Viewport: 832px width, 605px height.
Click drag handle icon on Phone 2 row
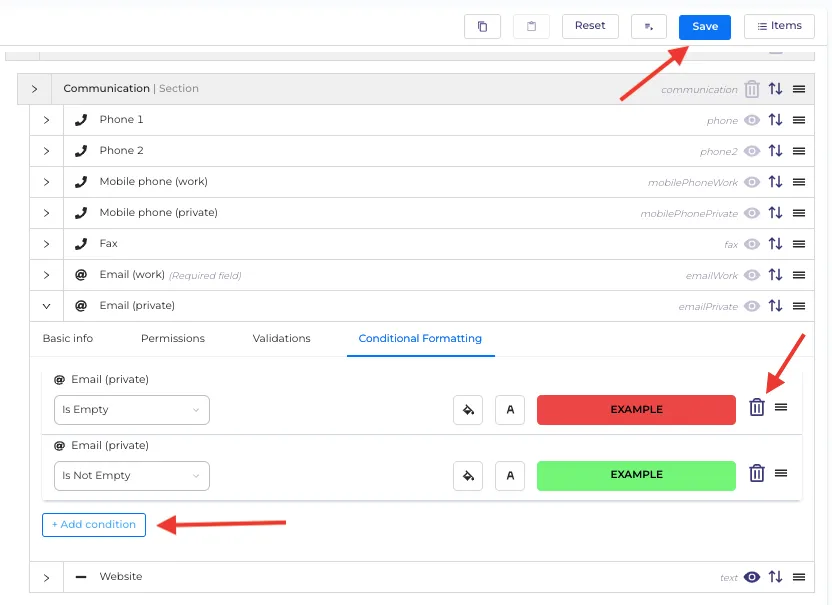pyautogui.click(x=799, y=151)
